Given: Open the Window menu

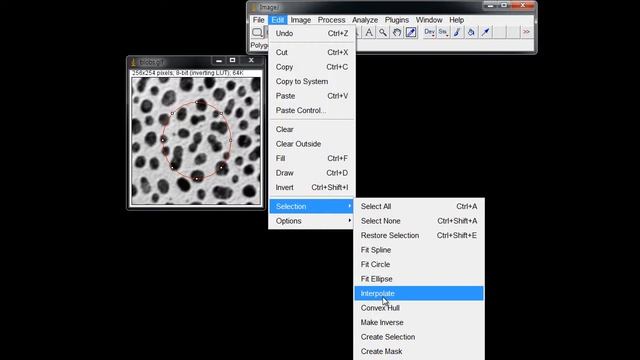Looking at the screenshot, I should tap(429, 20).
